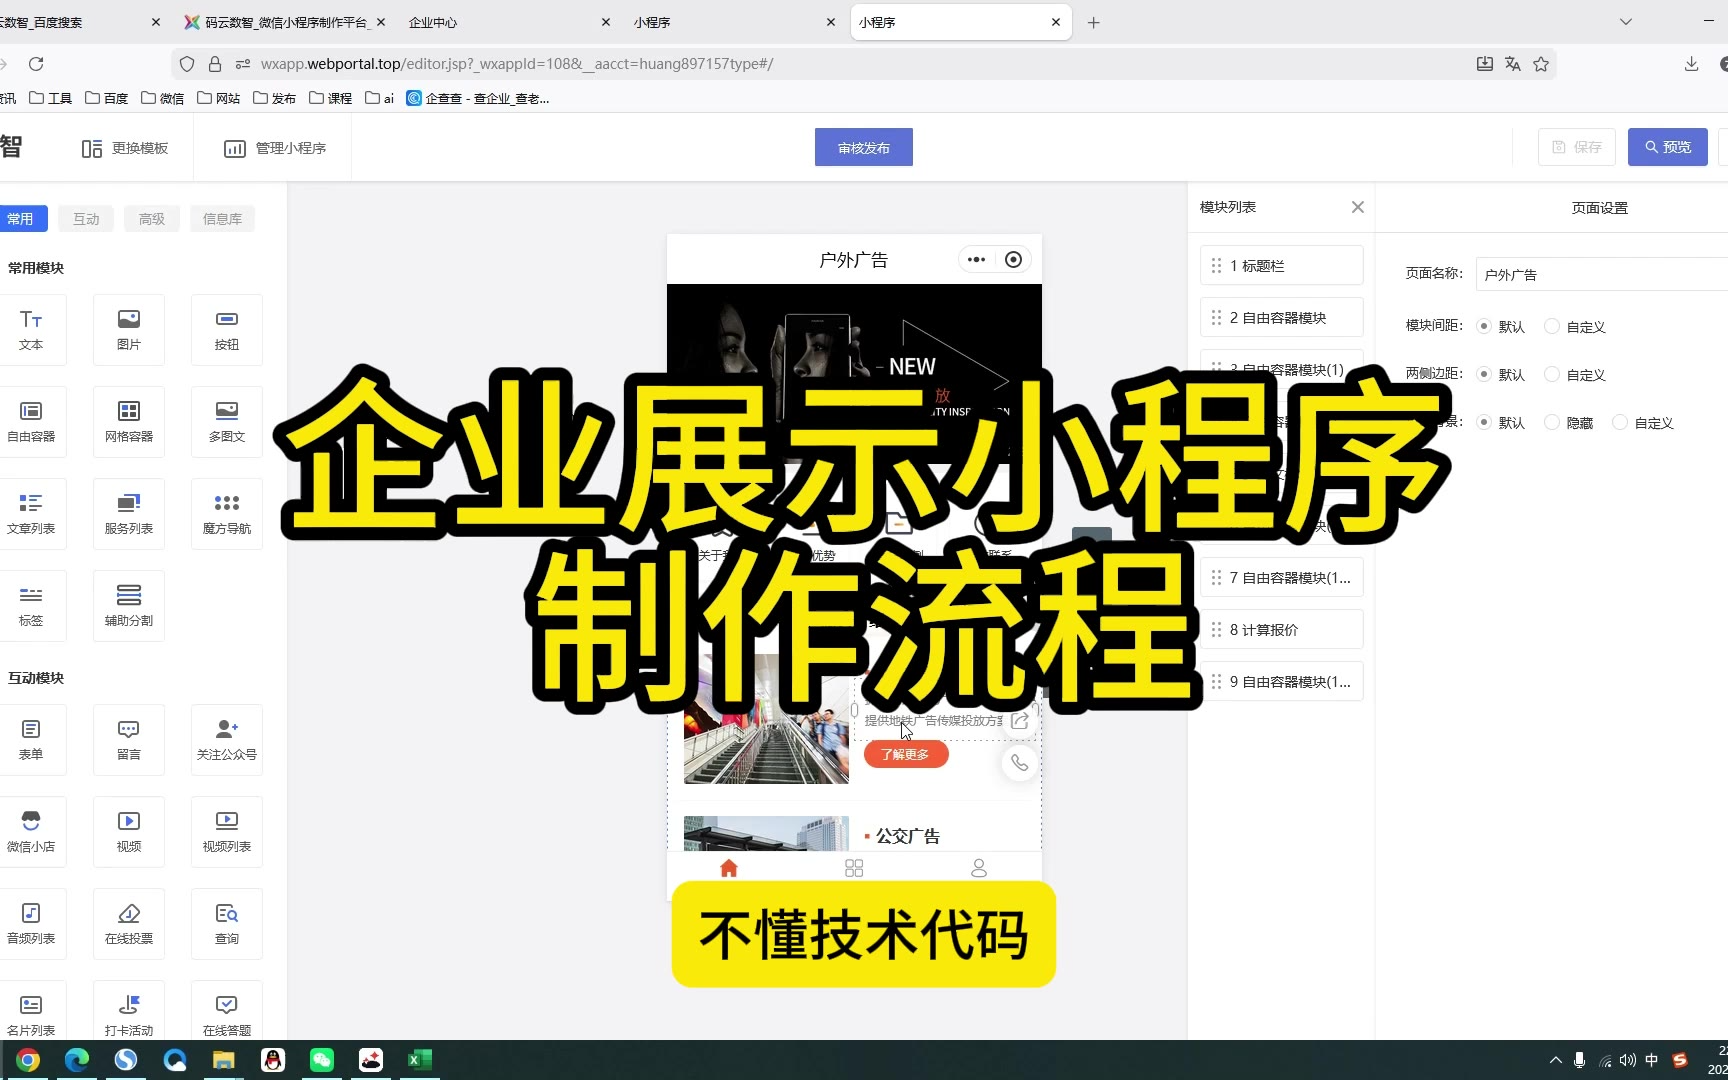Open Excel from the taskbar

tap(420, 1060)
